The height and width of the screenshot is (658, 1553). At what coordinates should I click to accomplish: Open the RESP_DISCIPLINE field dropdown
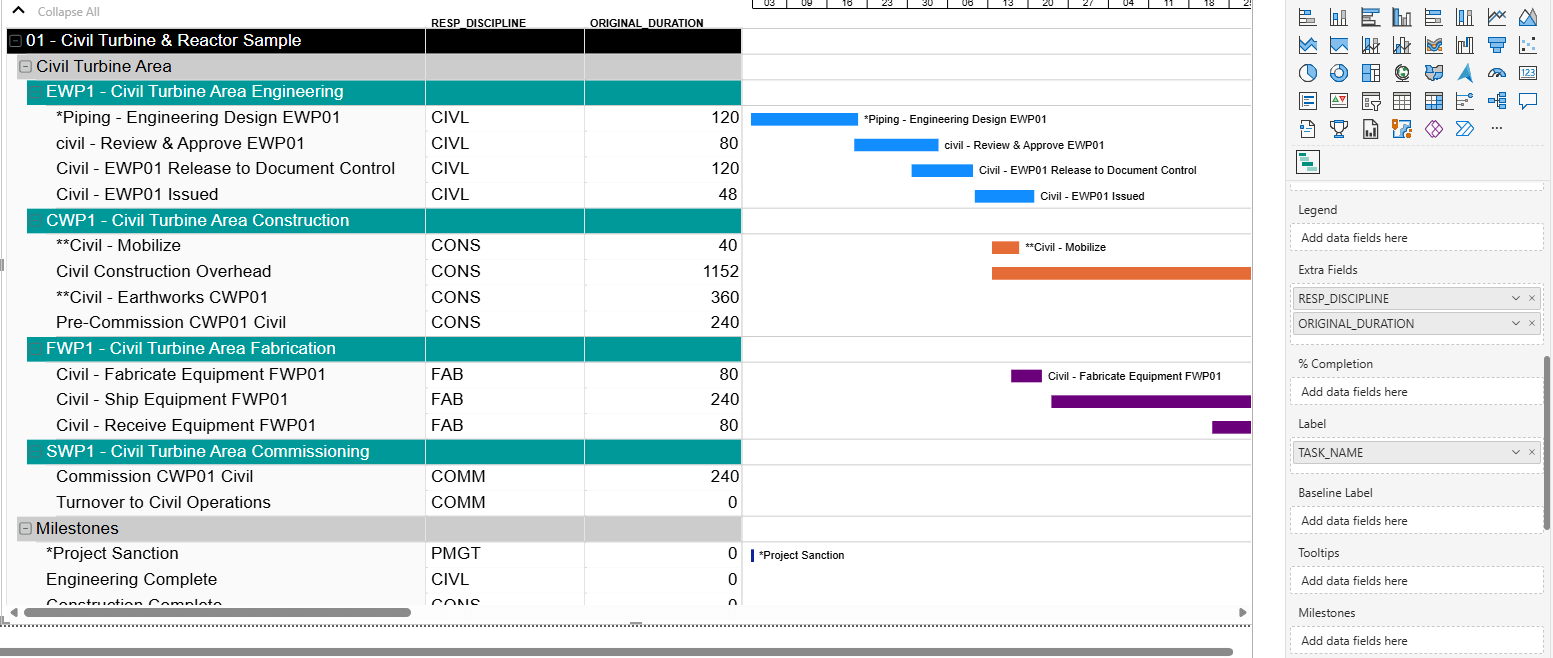[1518, 297]
